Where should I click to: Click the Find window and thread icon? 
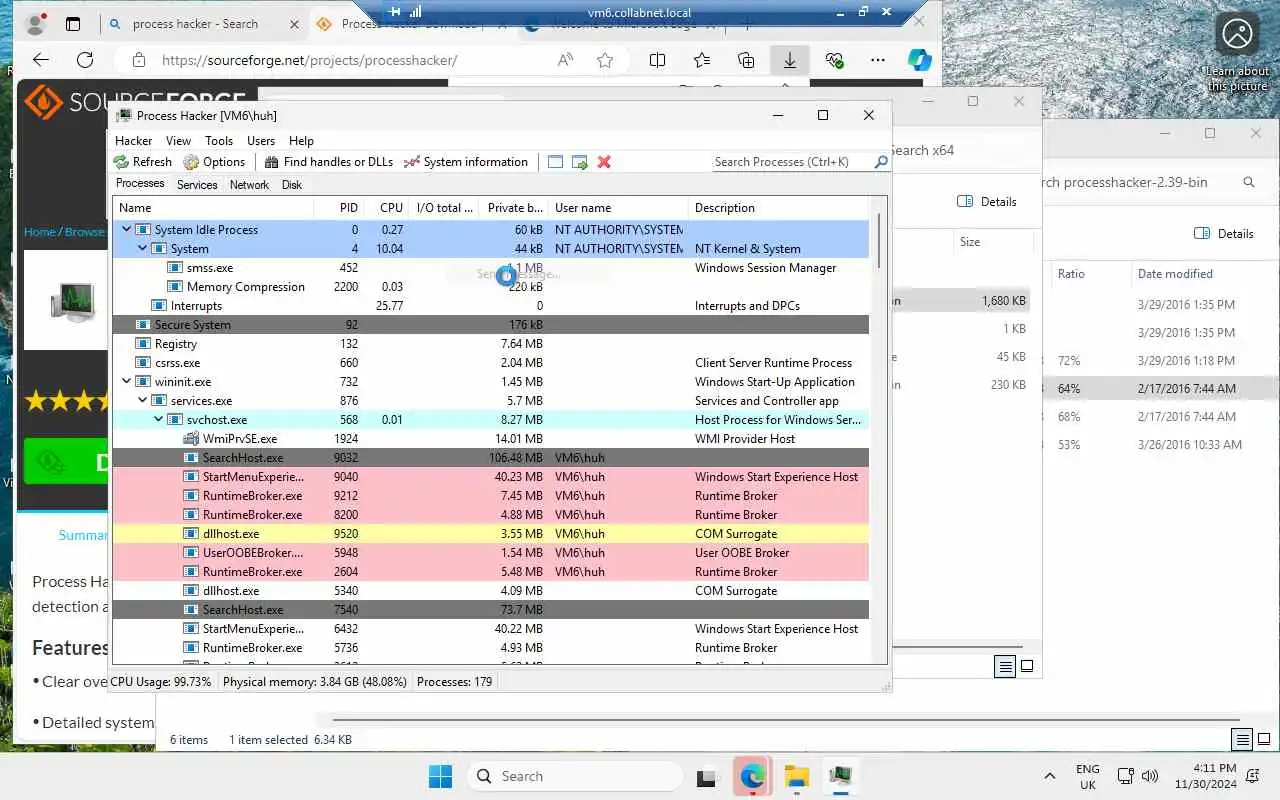click(580, 162)
